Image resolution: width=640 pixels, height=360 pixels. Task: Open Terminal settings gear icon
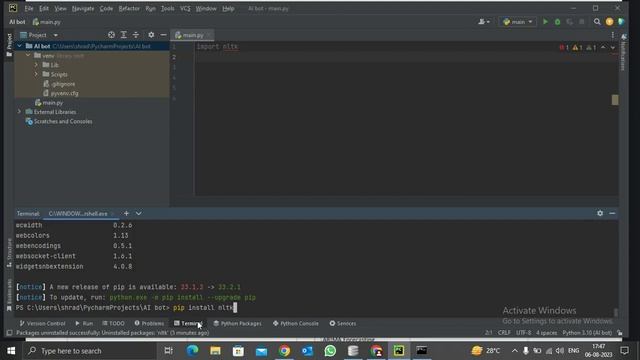click(x=600, y=213)
